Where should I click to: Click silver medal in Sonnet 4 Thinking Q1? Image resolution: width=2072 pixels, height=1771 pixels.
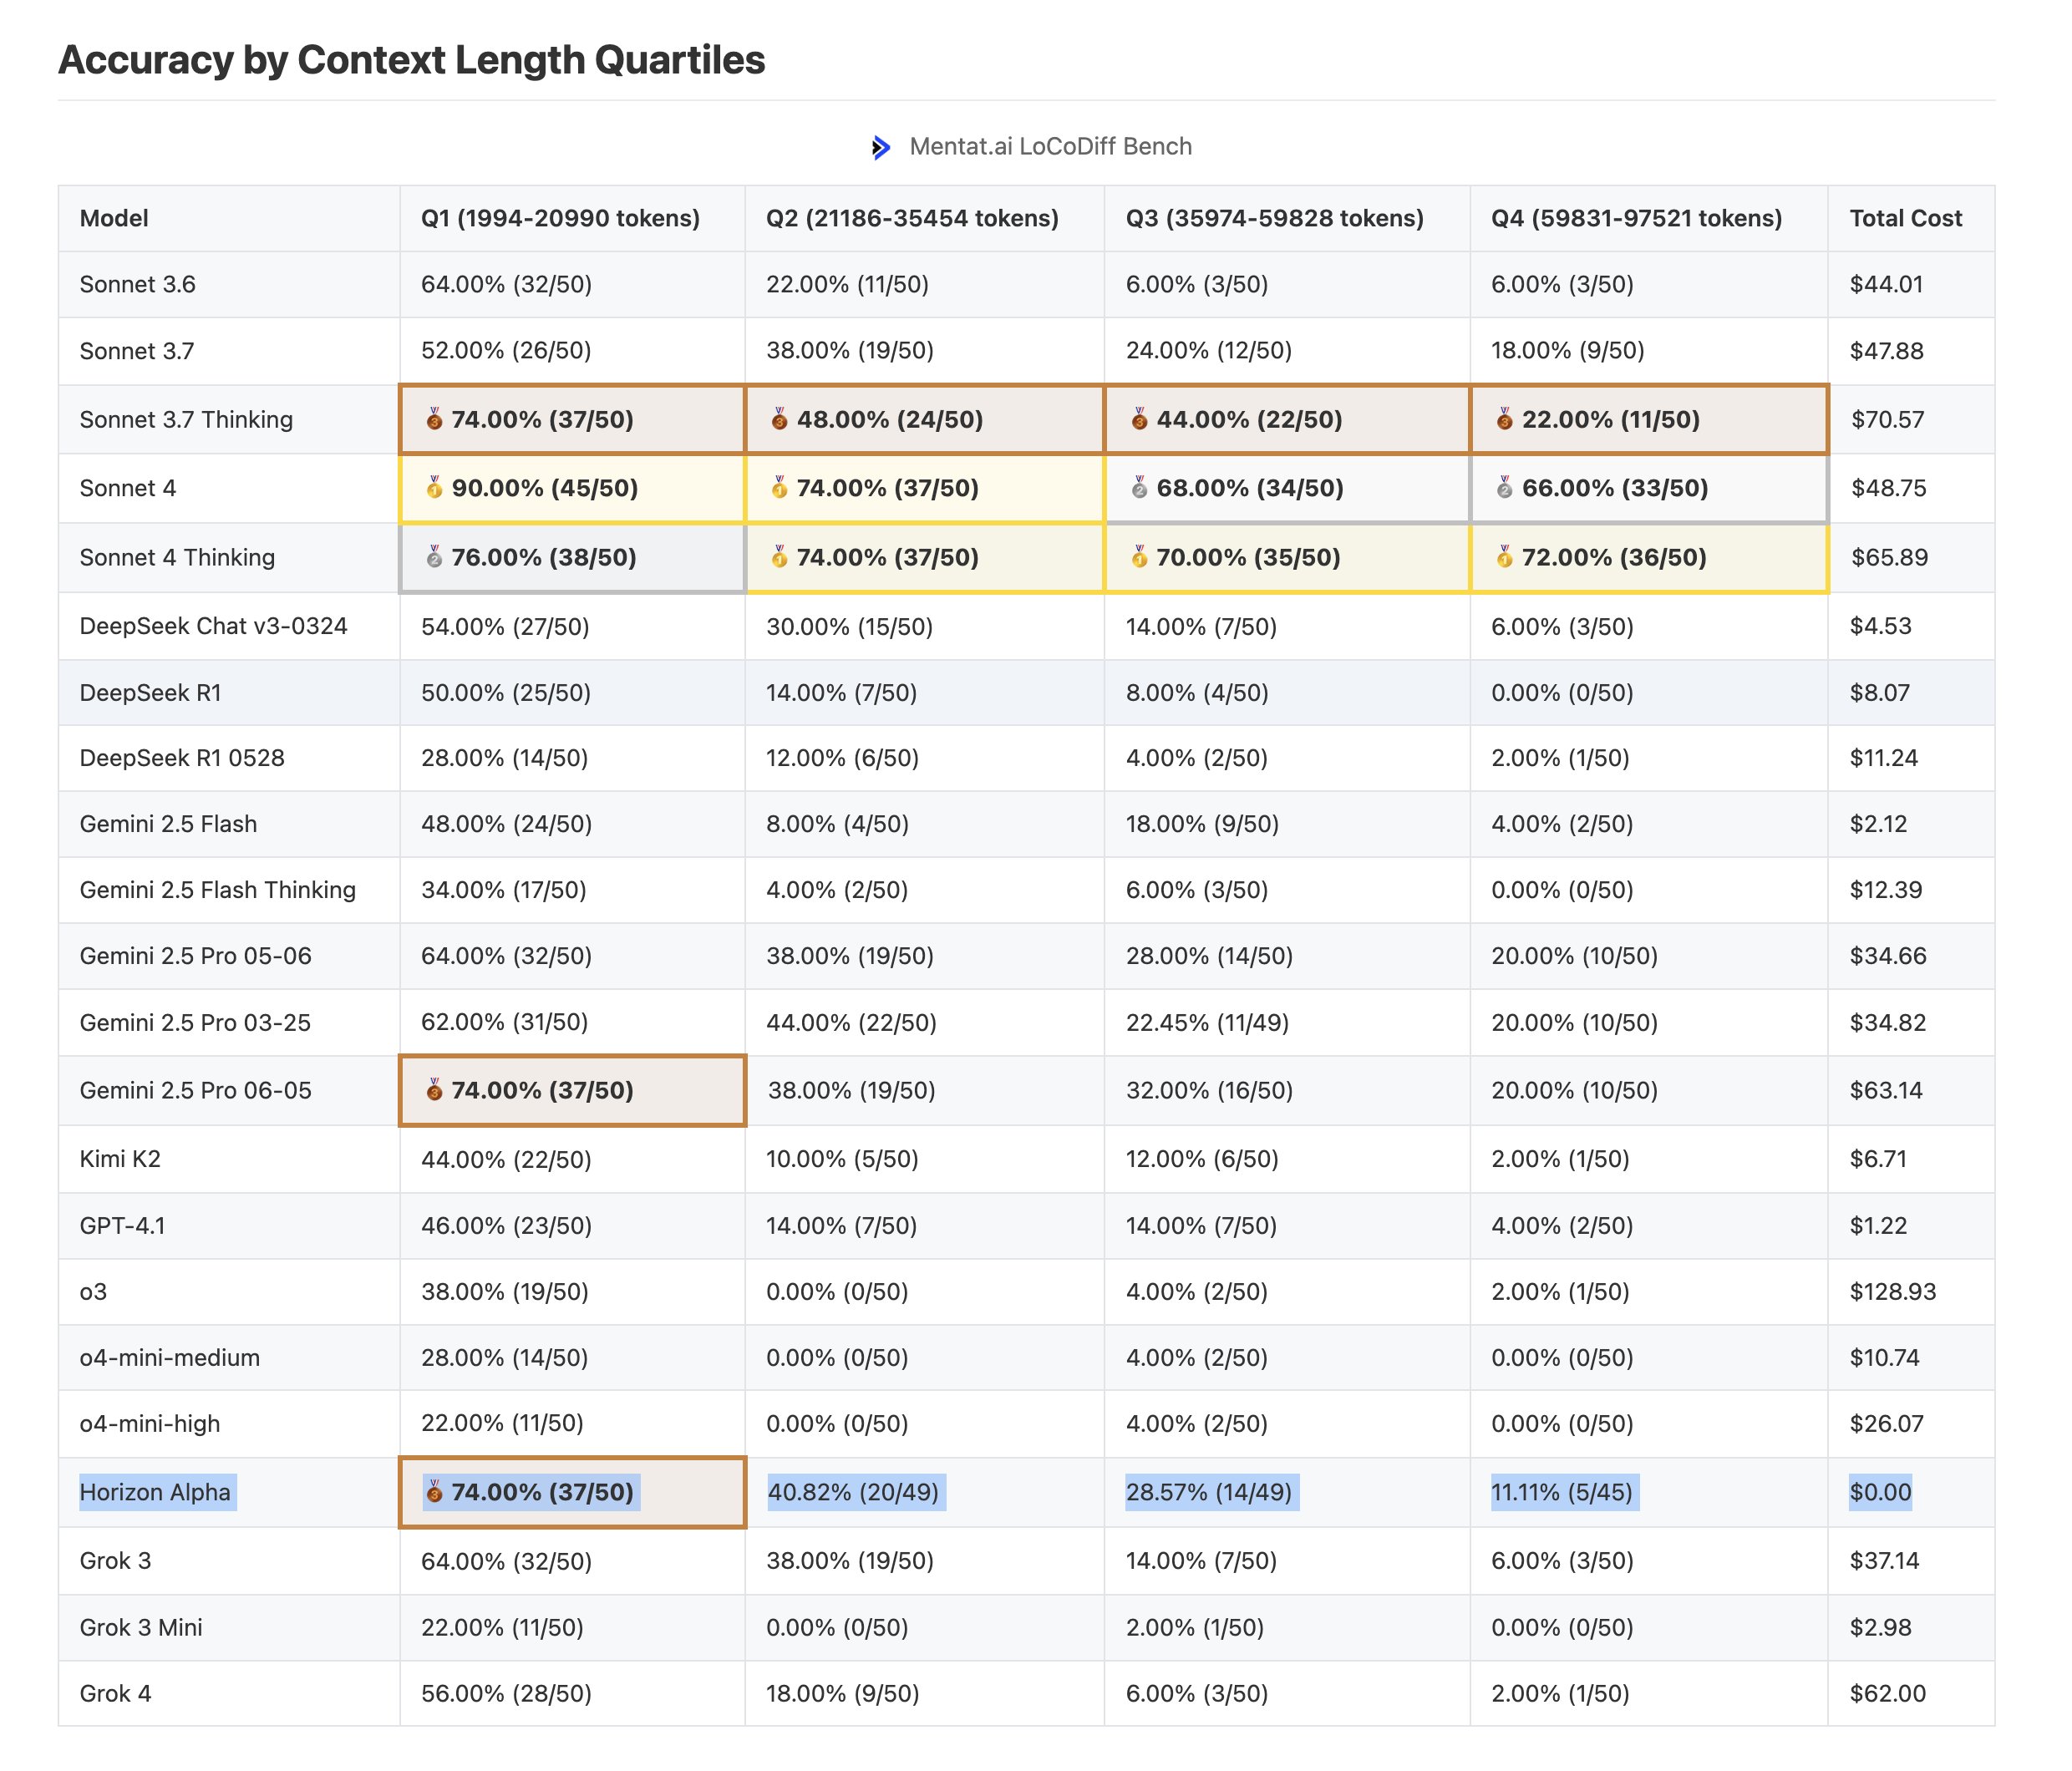pos(434,557)
